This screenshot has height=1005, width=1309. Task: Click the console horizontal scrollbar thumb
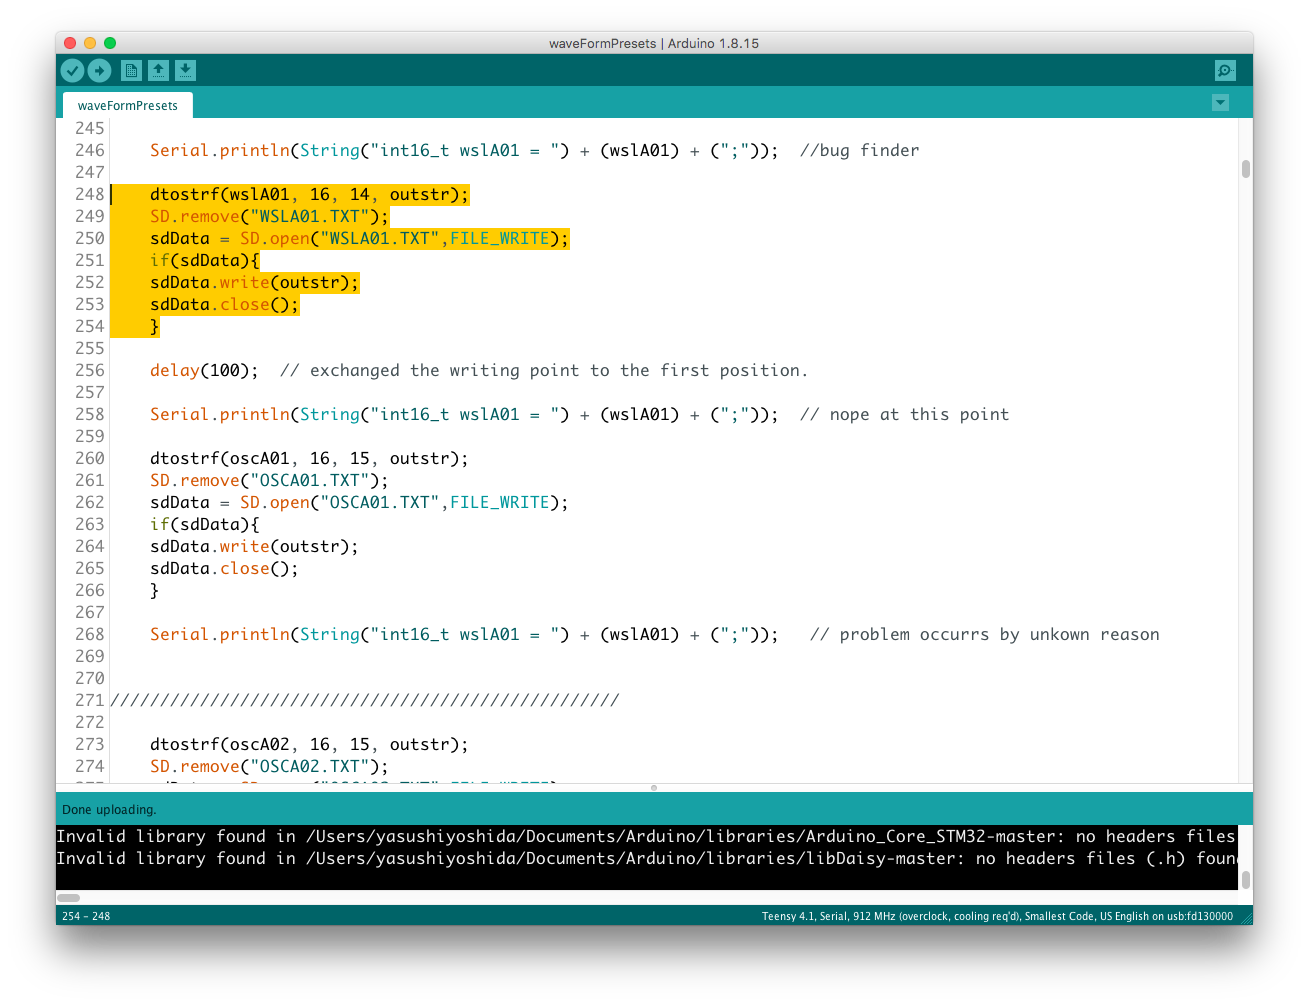(x=69, y=898)
